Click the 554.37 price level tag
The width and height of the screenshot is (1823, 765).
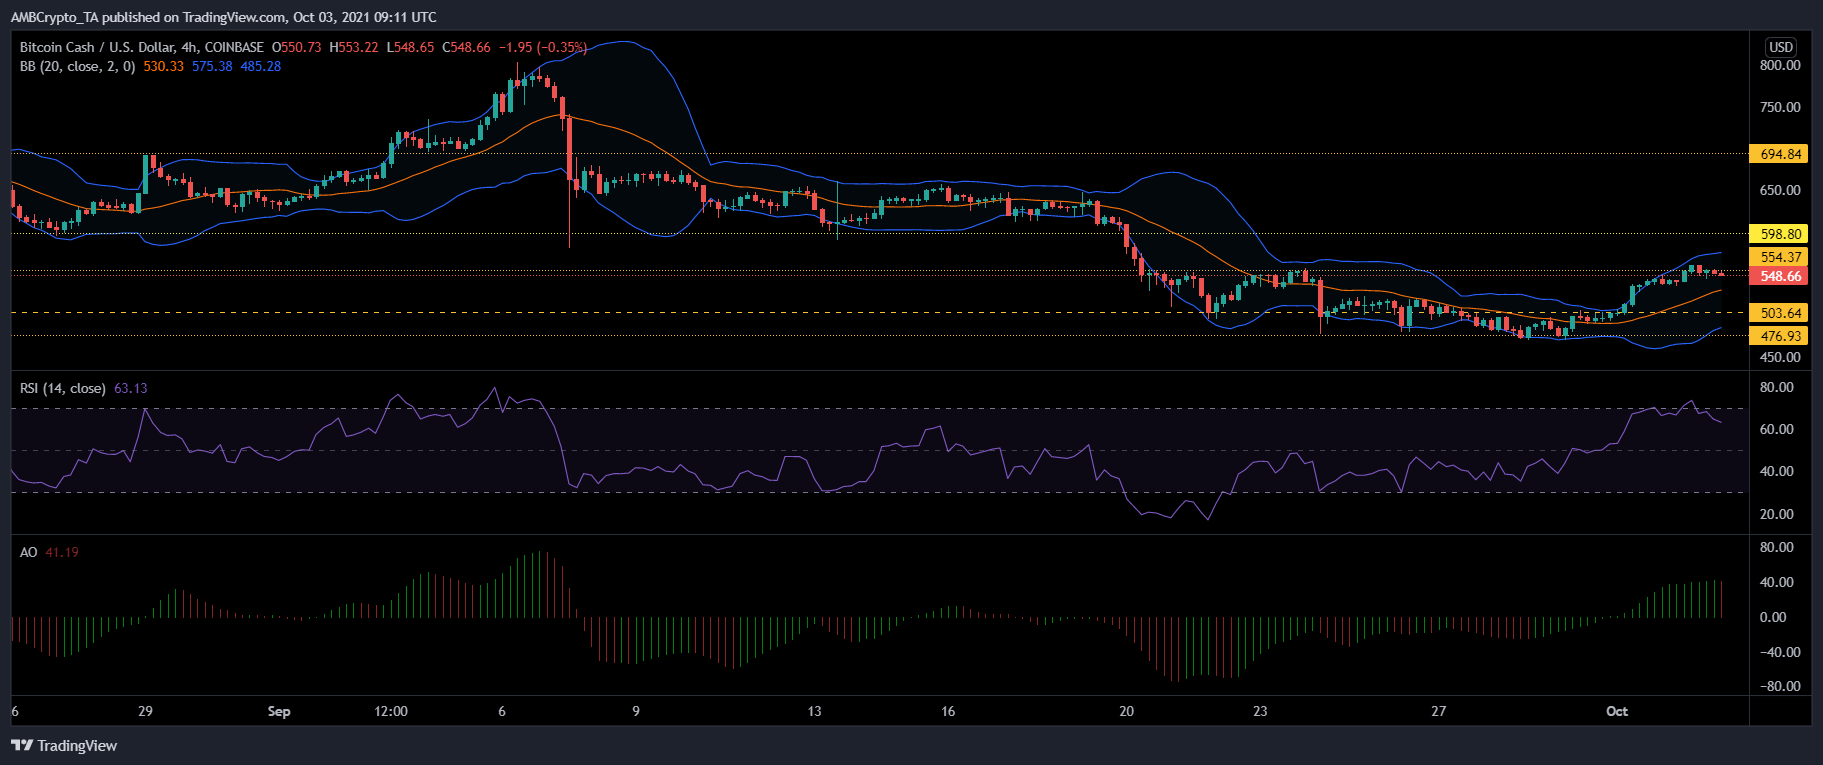1779,257
